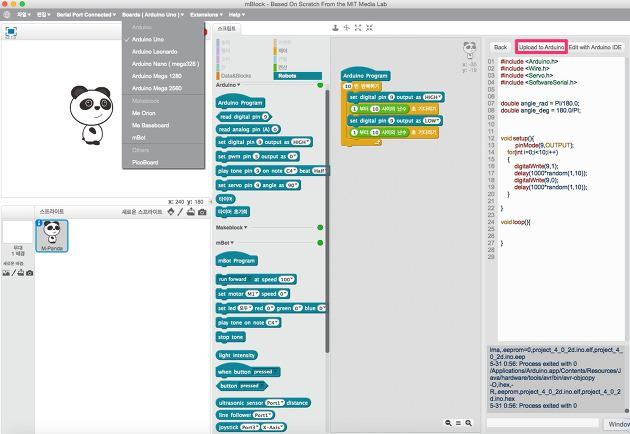Click the mBot Program block in palette
Image resolution: width=630 pixels, height=434 pixels.
(237, 260)
